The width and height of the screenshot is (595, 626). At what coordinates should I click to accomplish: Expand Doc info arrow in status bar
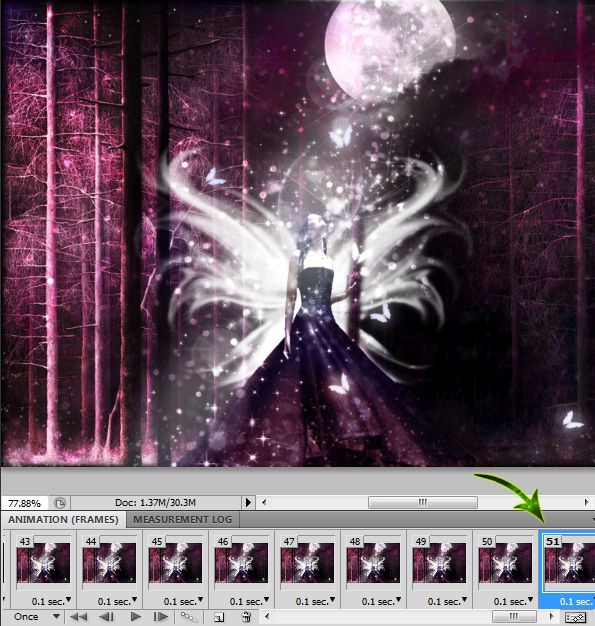(248, 502)
